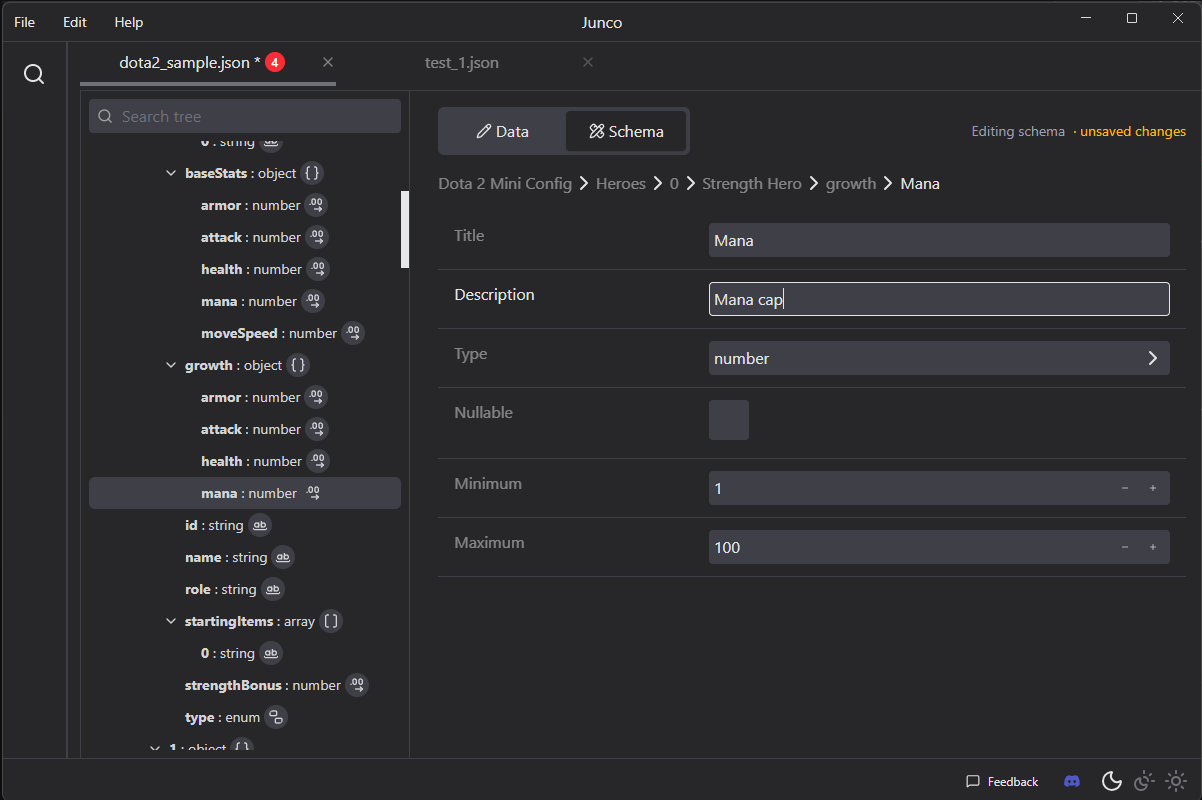Go to Dota 2 Mini Config breadcrumb
1202x800 pixels.
pyautogui.click(x=505, y=184)
